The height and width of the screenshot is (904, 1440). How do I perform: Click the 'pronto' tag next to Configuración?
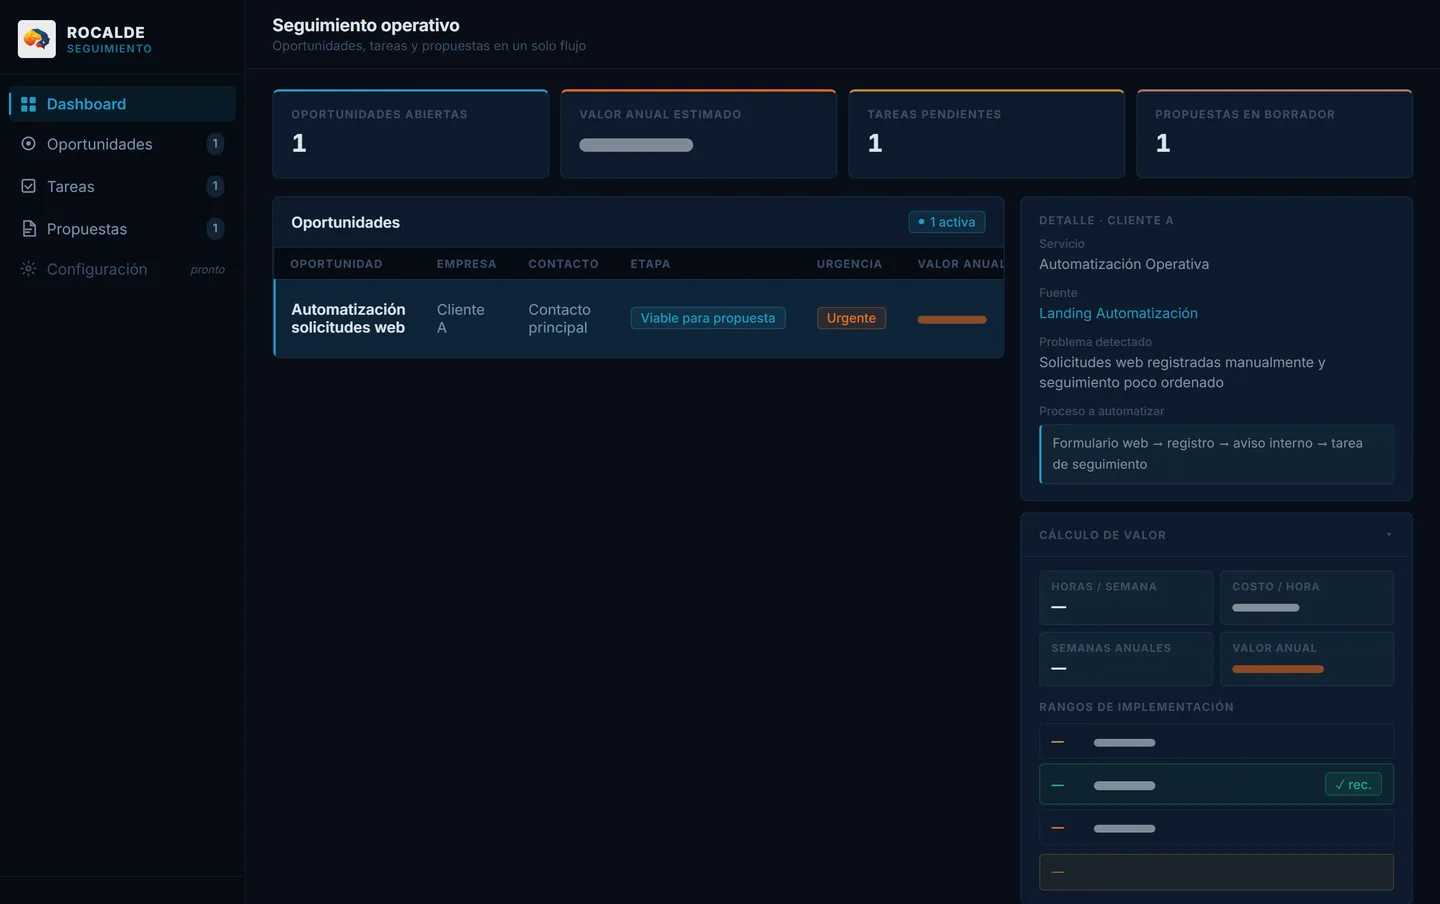(208, 269)
